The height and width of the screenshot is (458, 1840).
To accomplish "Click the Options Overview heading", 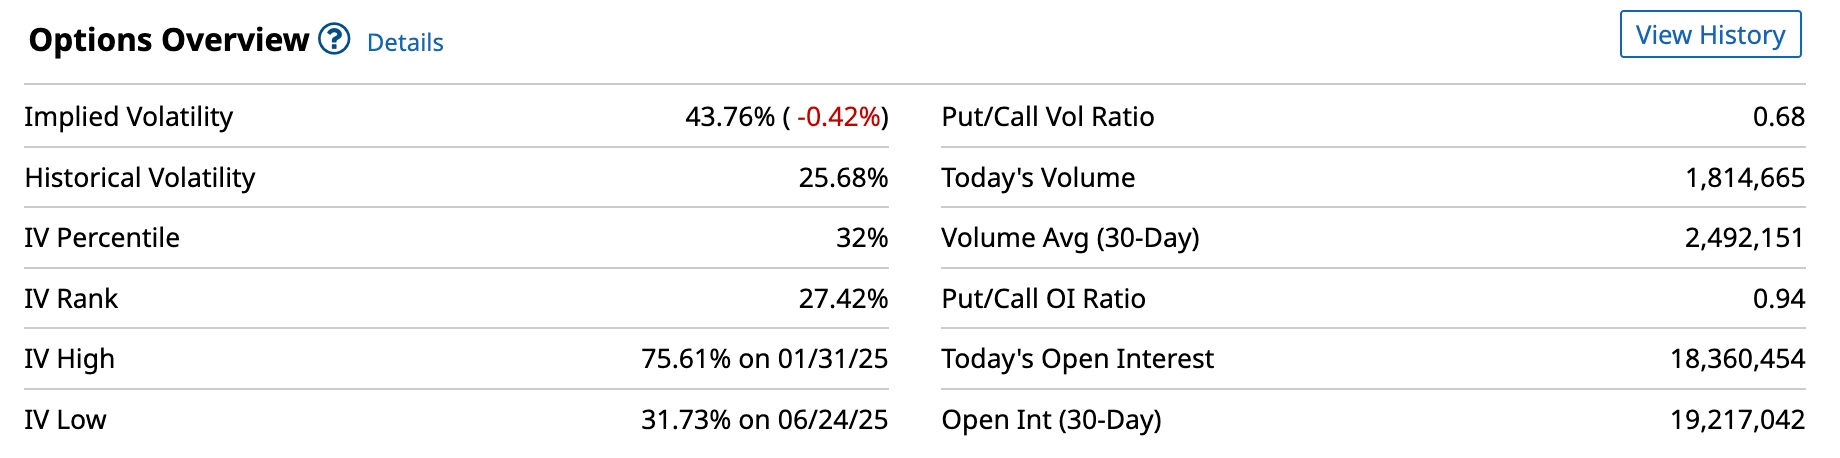I will point(168,40).
